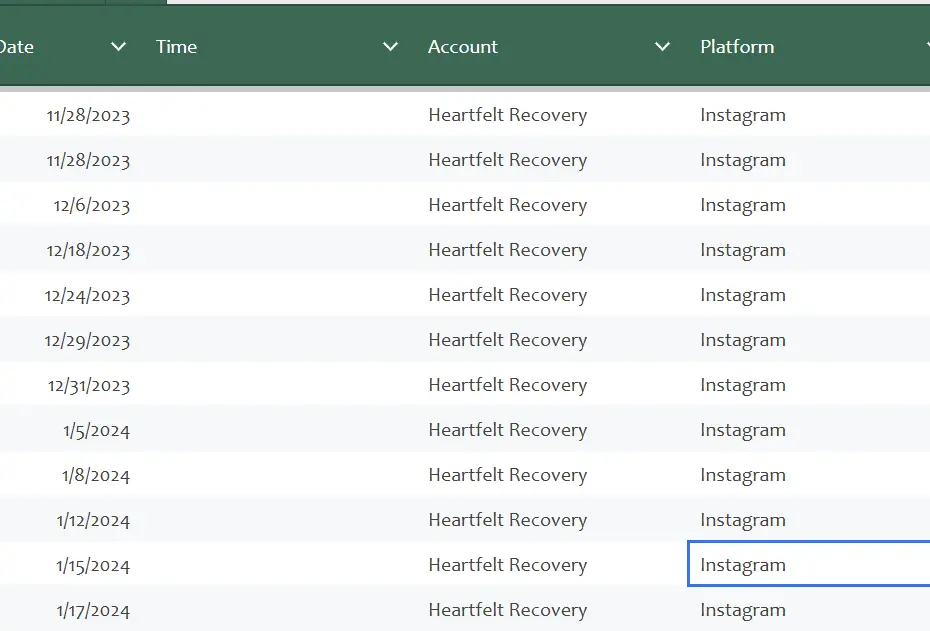The height and width of the screenshot is (631, 930).
Task: Select the 12/29/2023 date cell
Action: (87, 340)
